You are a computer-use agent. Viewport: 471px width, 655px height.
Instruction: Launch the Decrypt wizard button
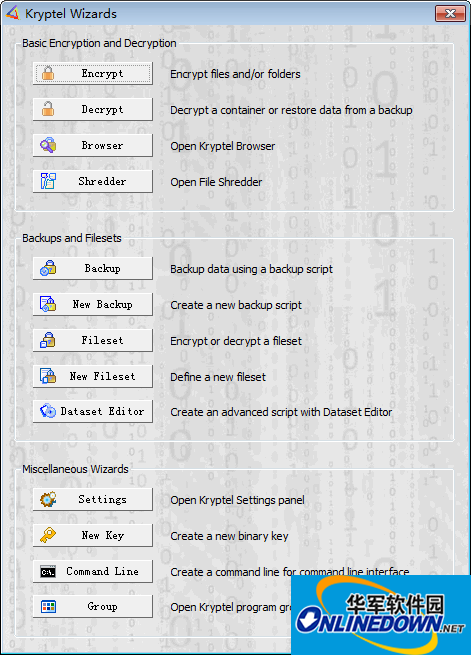pos(93,109)
